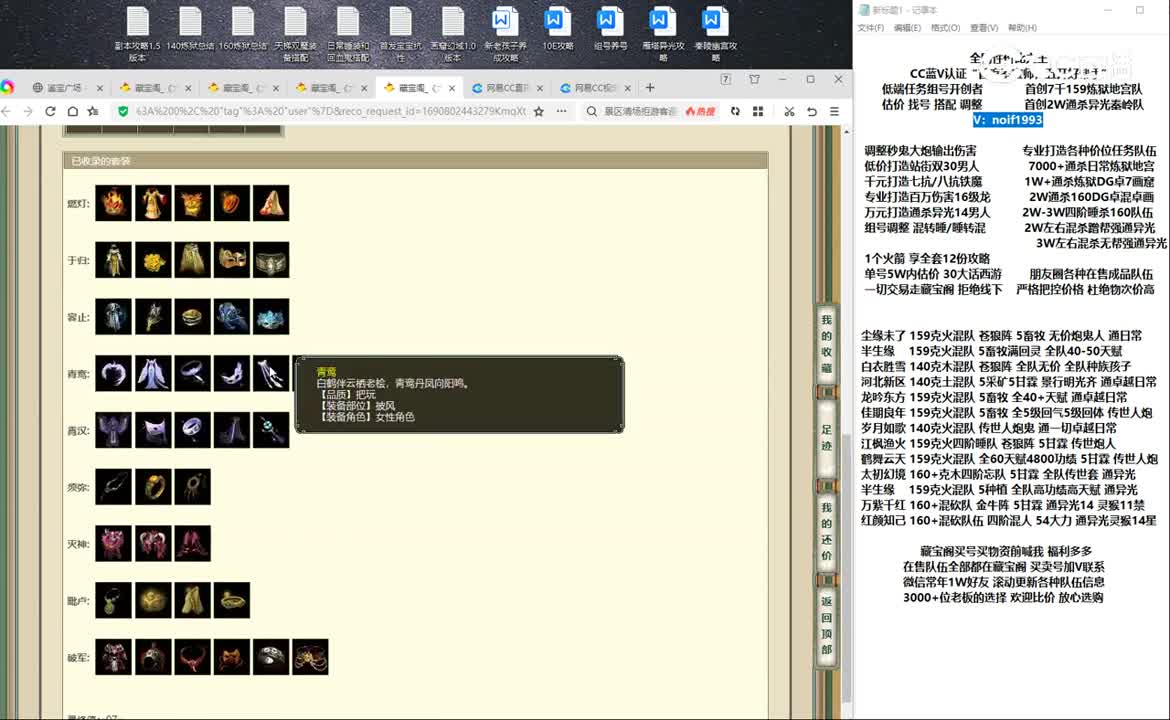1170x720 pixels.
Task: Click the 足迹 side button
Action: click(827, 437)
